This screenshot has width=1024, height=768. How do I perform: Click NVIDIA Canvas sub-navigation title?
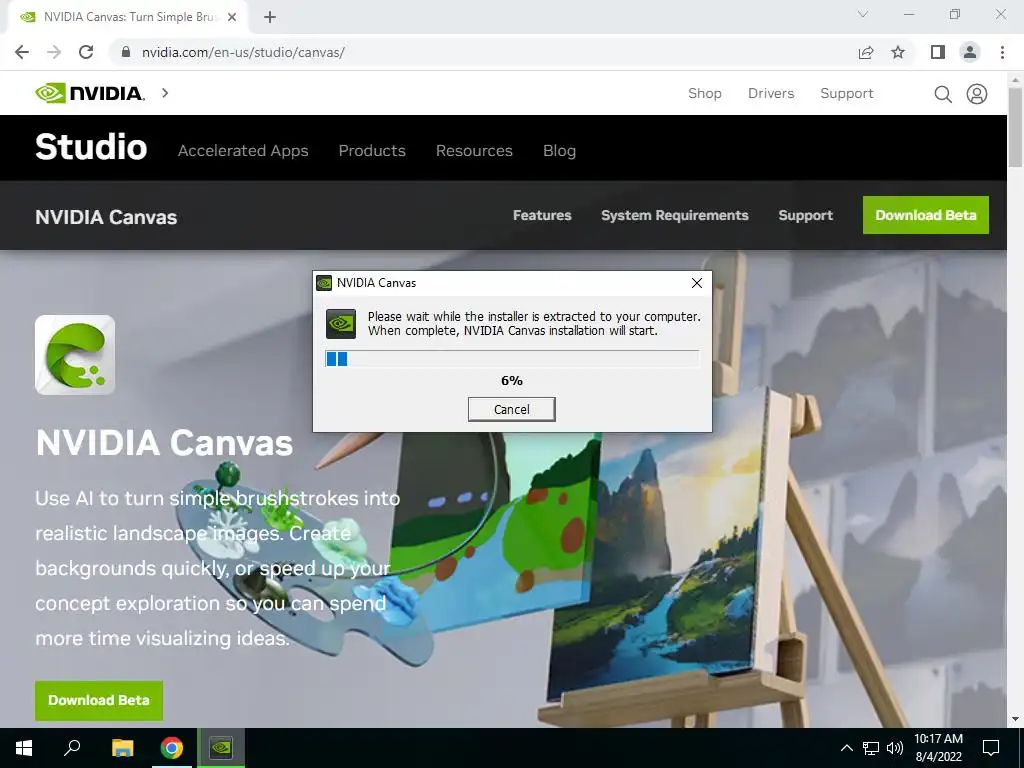pos(106,217)
